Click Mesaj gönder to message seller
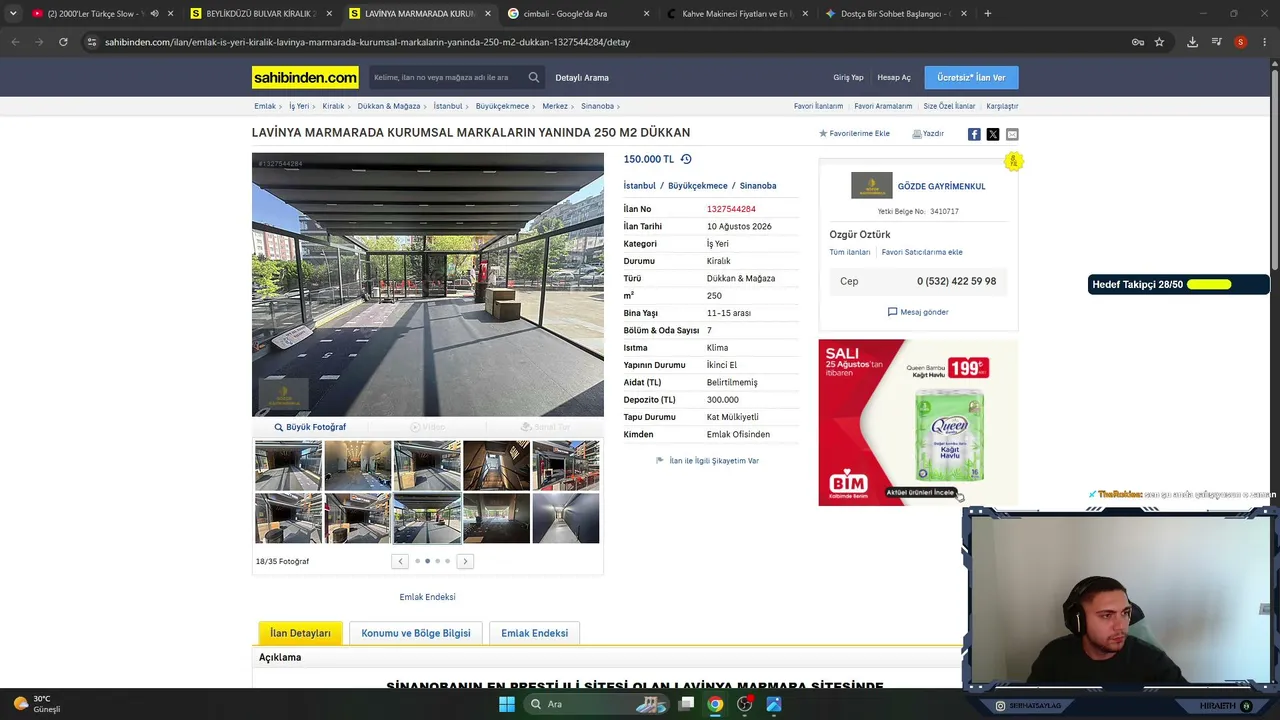1280x720 pixels. click(x=918, y=312)
